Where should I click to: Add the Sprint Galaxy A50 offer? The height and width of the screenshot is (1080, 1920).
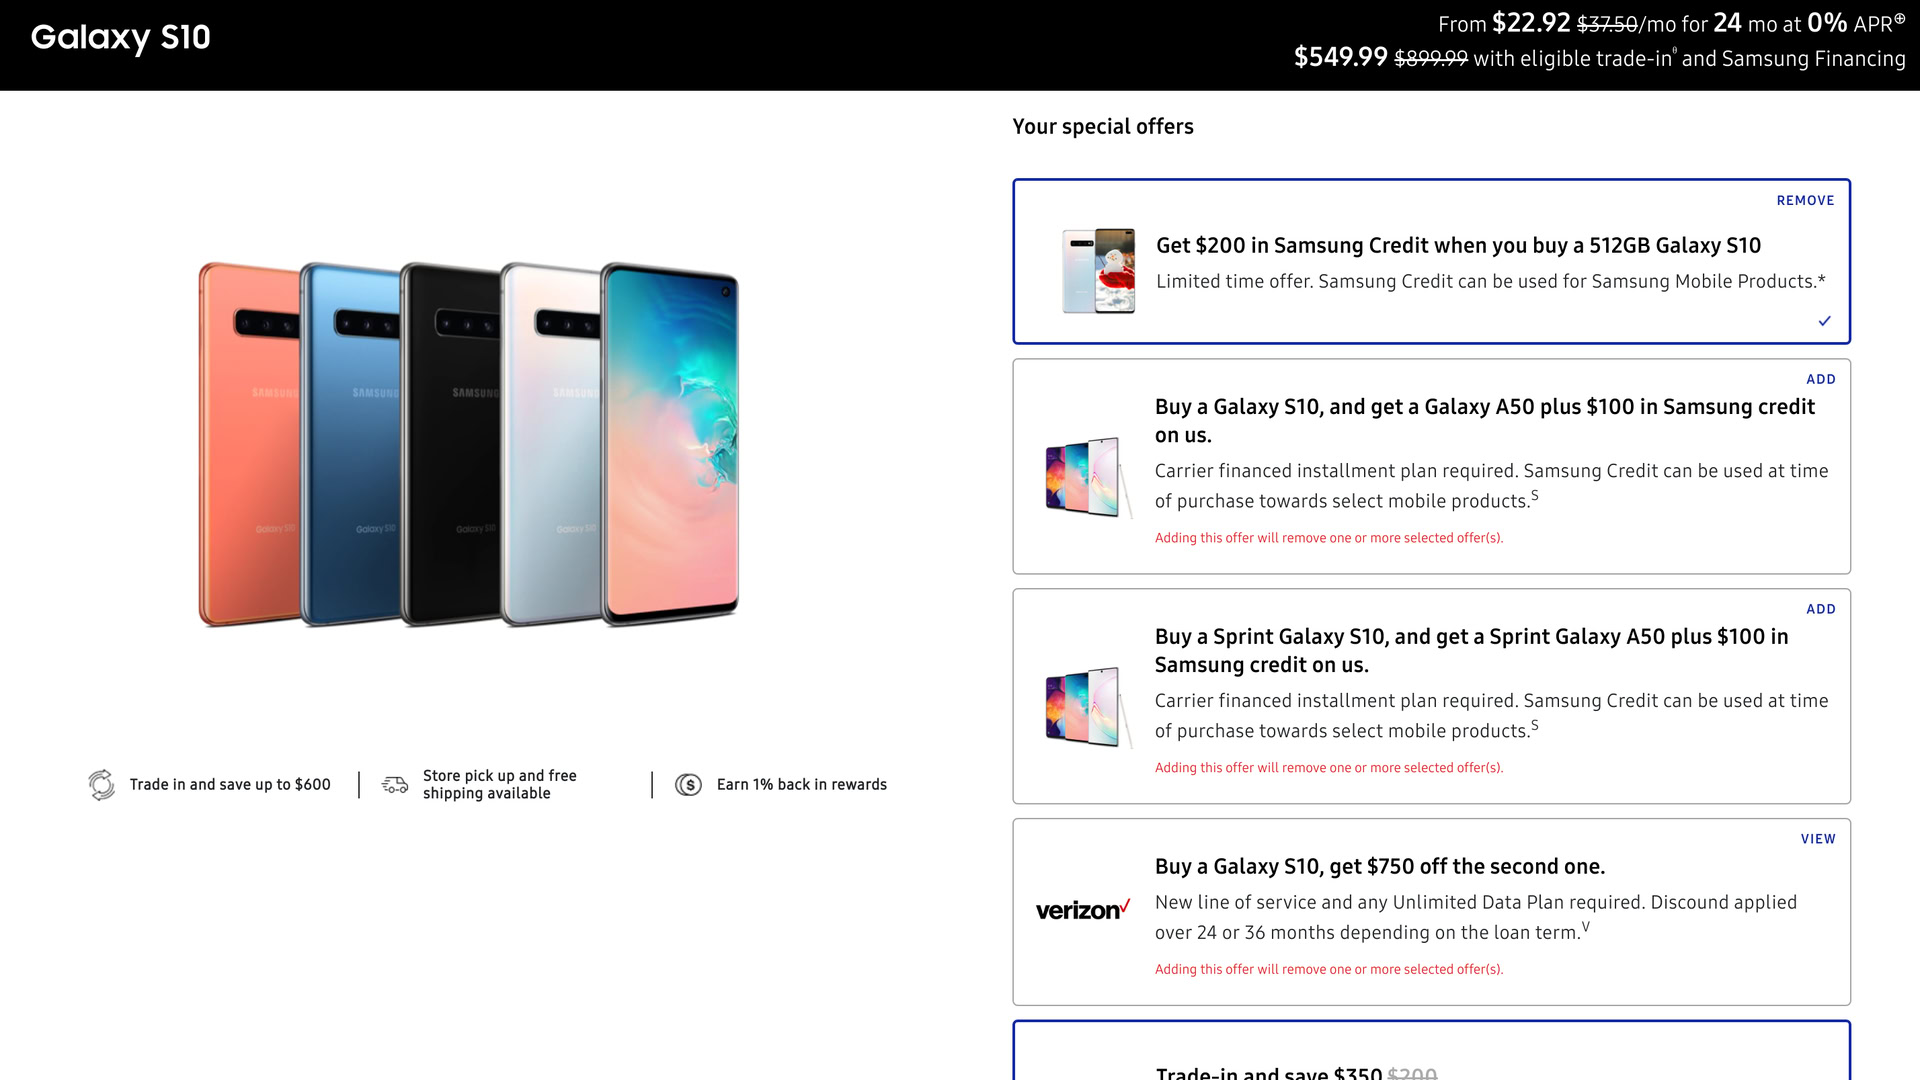click(x=1820, y=610)
